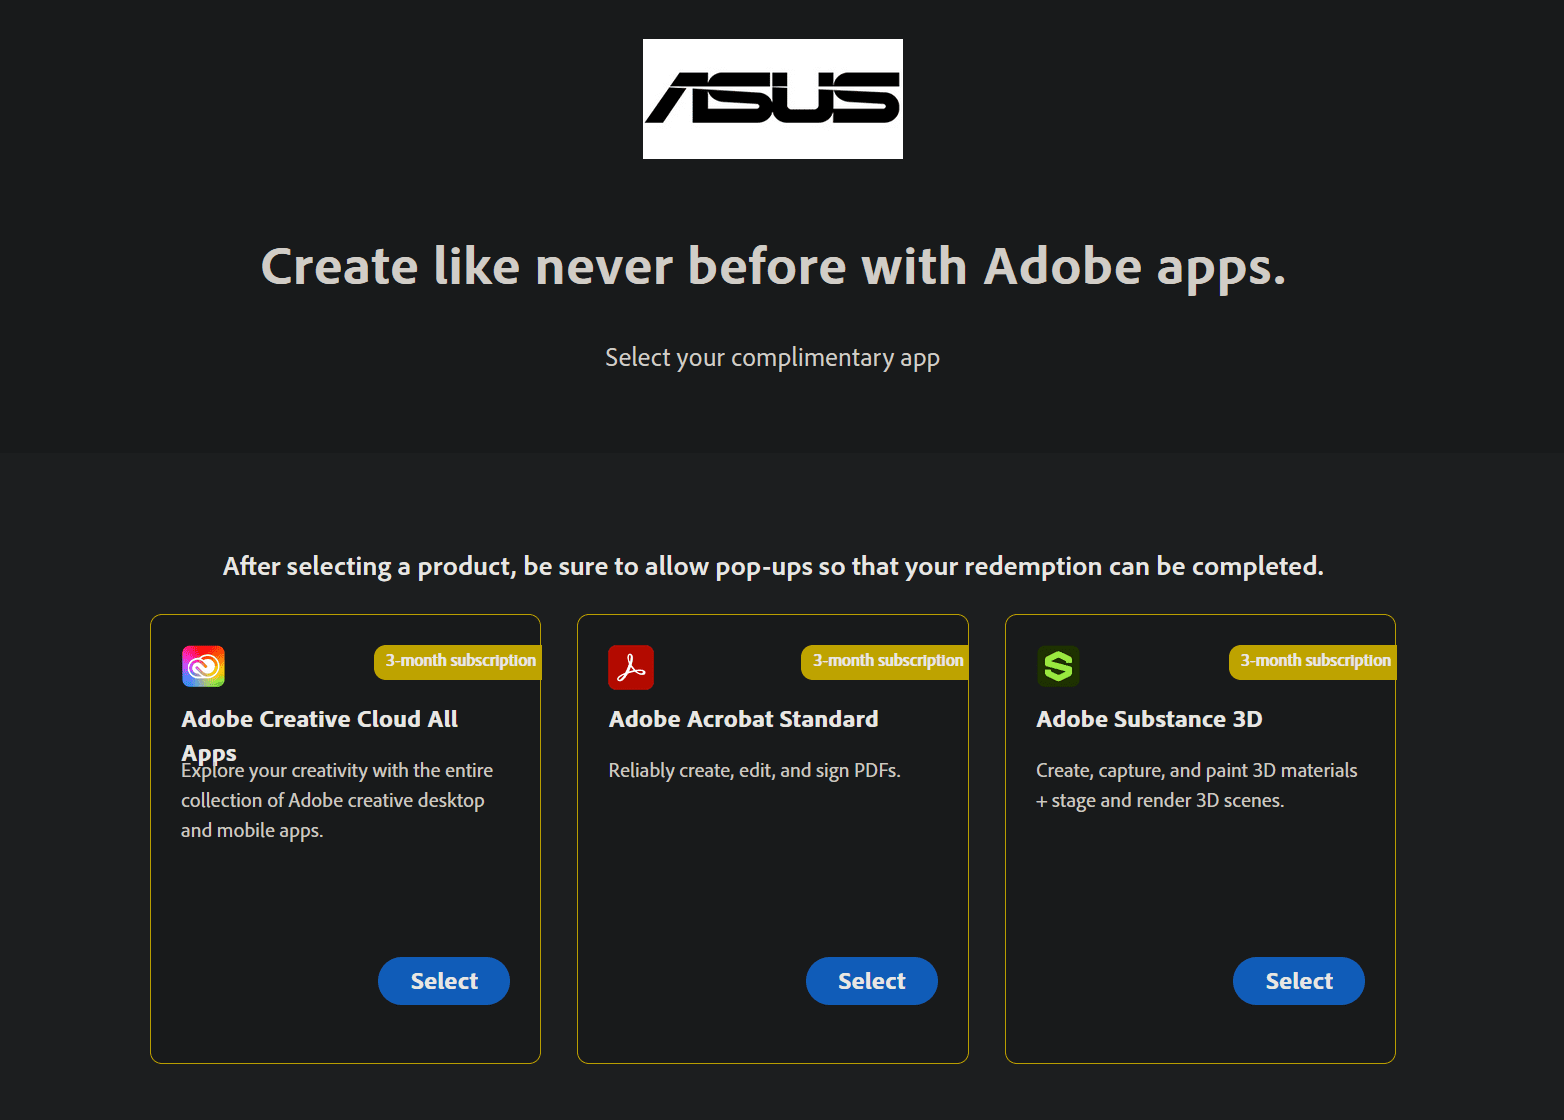Click the ASUS logo
The image size is (1564, 1120).
pyautogui.click(x=772, y=99)
